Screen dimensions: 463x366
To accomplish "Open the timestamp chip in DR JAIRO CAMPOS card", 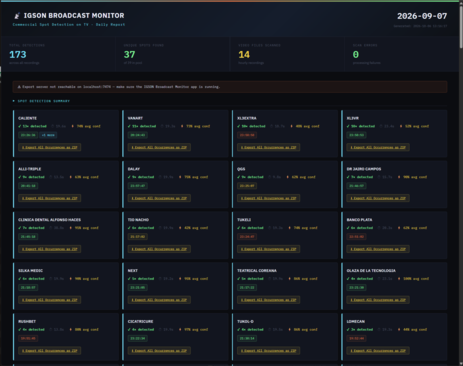I will pyautogui.click(x=356, y=186).
